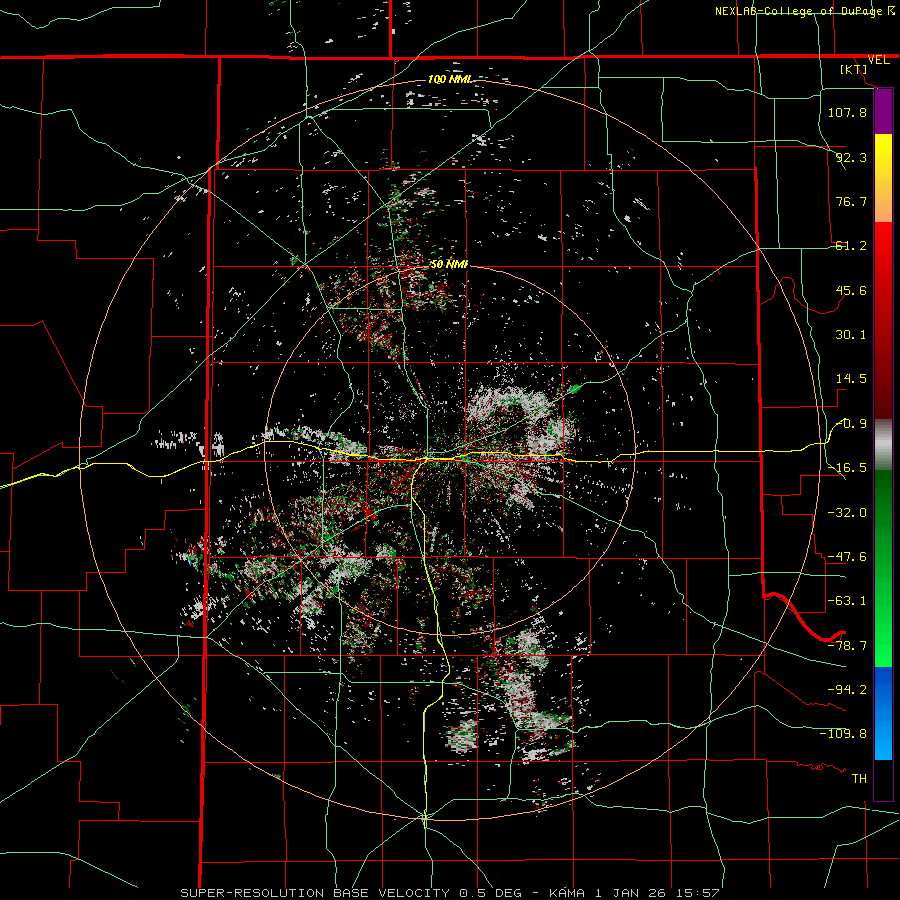This screenshot has width=900, height=900.
Task: Click the VEL legend title
Action: pos(878,60)
